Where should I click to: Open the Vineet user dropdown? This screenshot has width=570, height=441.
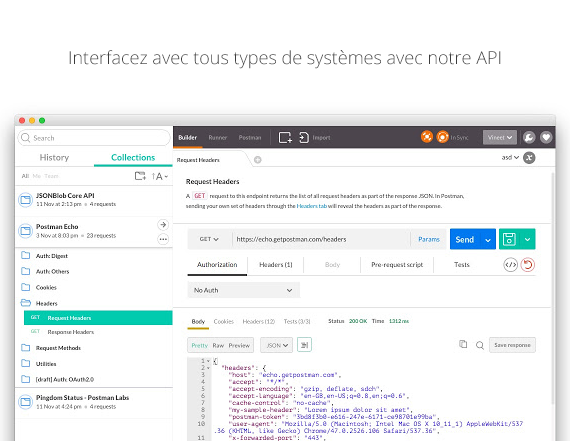[499, 137]
